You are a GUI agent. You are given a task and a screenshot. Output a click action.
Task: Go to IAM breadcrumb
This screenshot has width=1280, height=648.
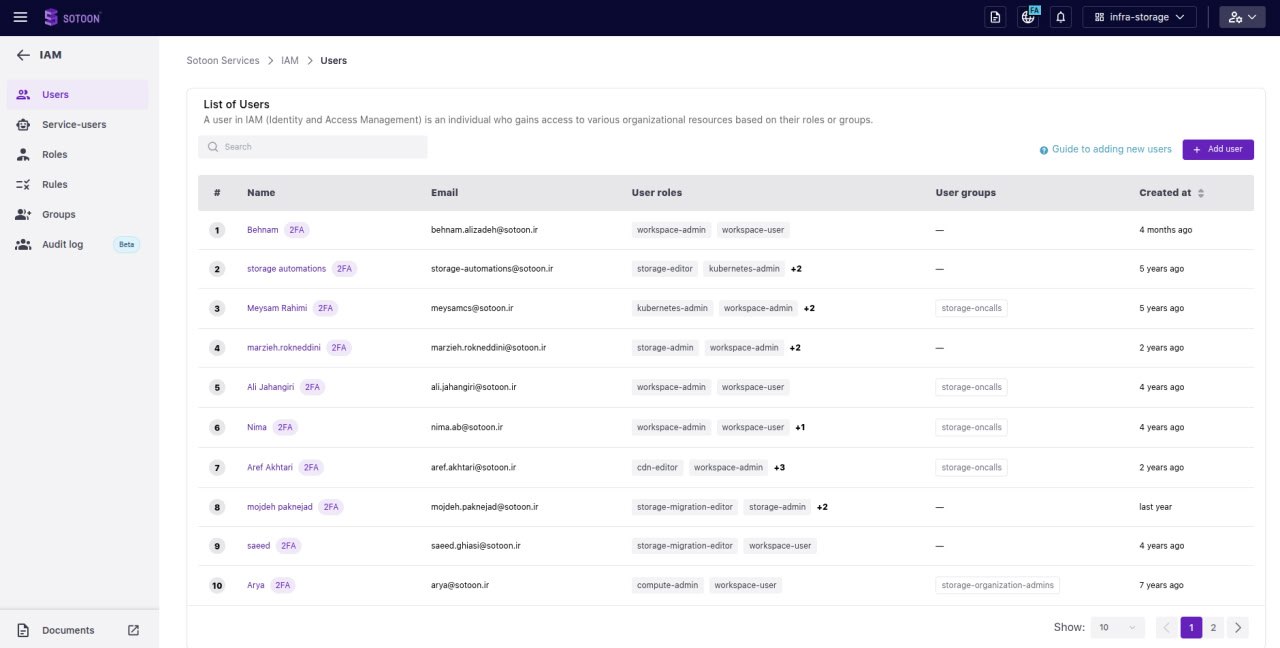(290, 61)
